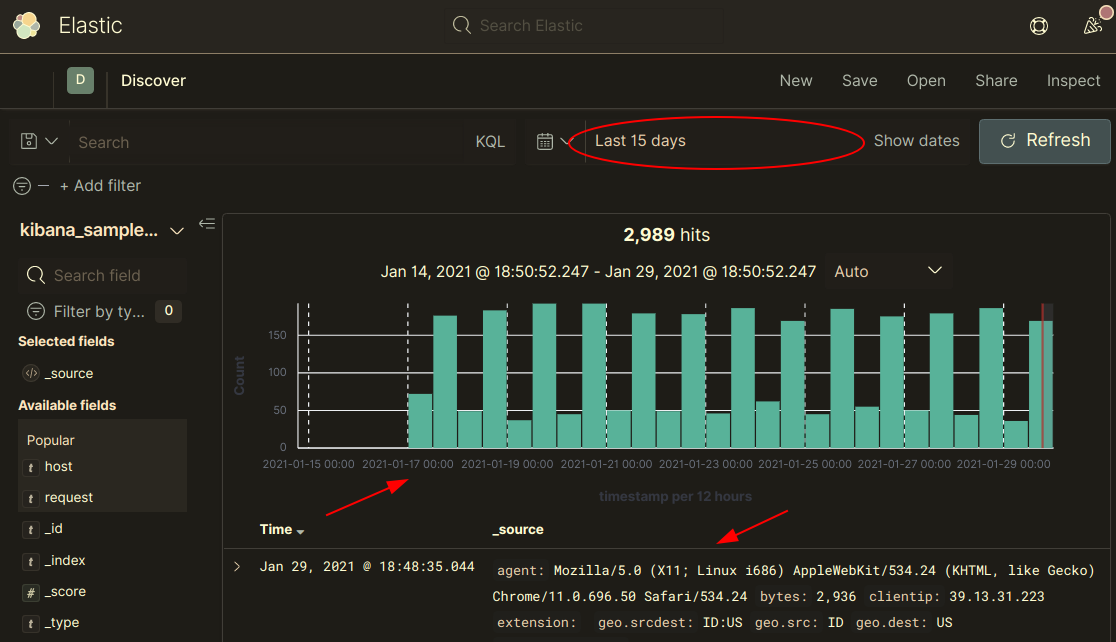Click the string type icon beside host

(x=31, y=467)
